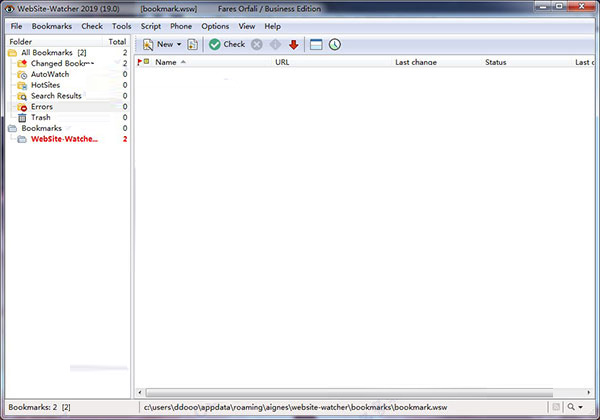The width and height of the screenshot is (600, 420).
Task: Click the horizontal scrollbar left arrow
Action: pyautogui.click(x=140, y=392)
